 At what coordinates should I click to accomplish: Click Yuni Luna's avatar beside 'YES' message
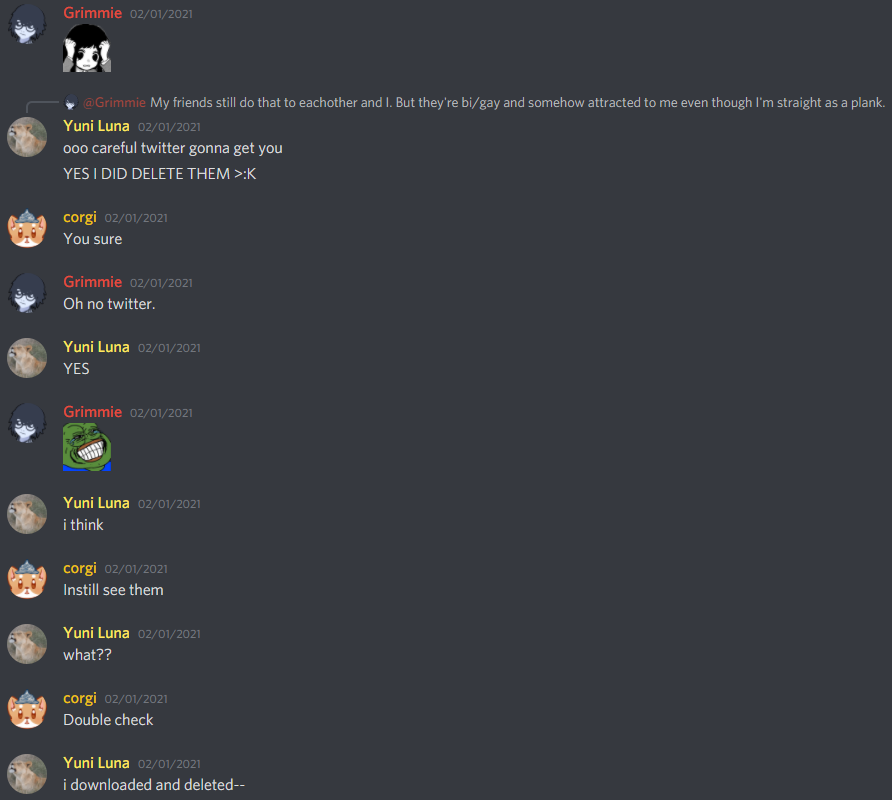click(27, 358)
